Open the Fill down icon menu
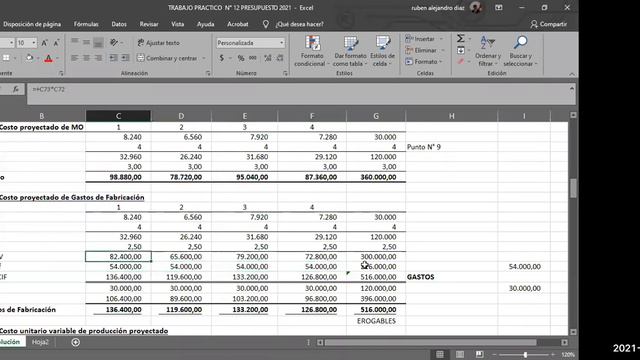This screenshot has height=360, width=640. pyautogui.click(x=461, y=50)
